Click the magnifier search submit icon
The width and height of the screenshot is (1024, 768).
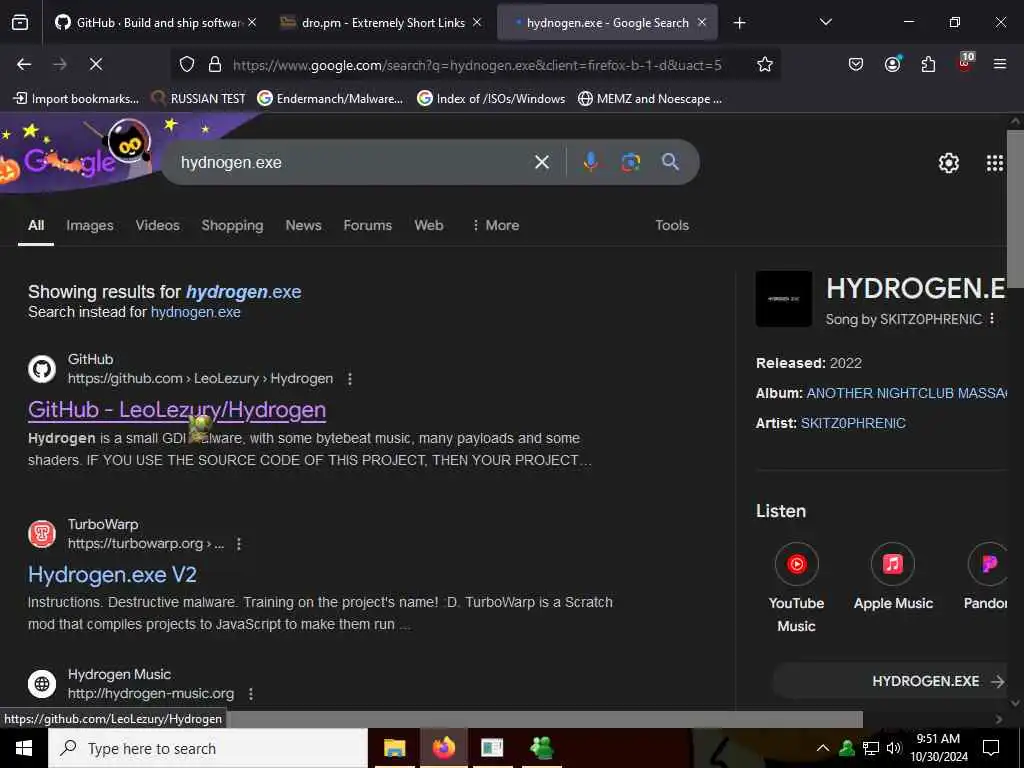click(670, 162)
